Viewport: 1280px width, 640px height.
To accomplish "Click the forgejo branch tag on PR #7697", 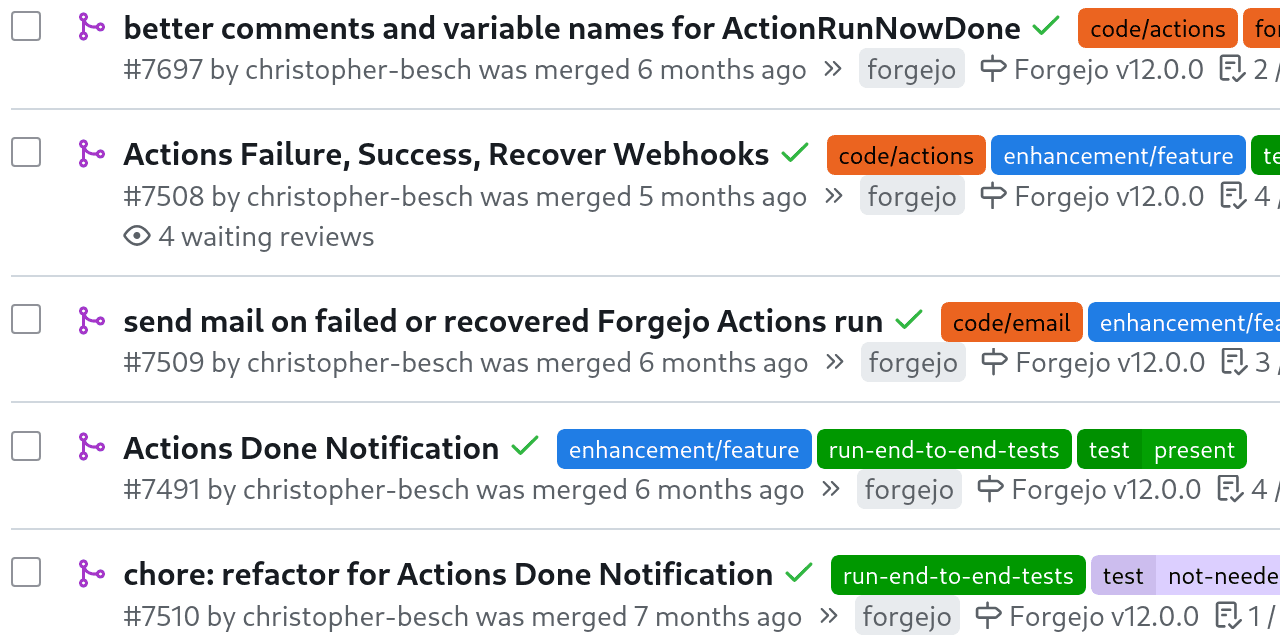I will 911,69.
